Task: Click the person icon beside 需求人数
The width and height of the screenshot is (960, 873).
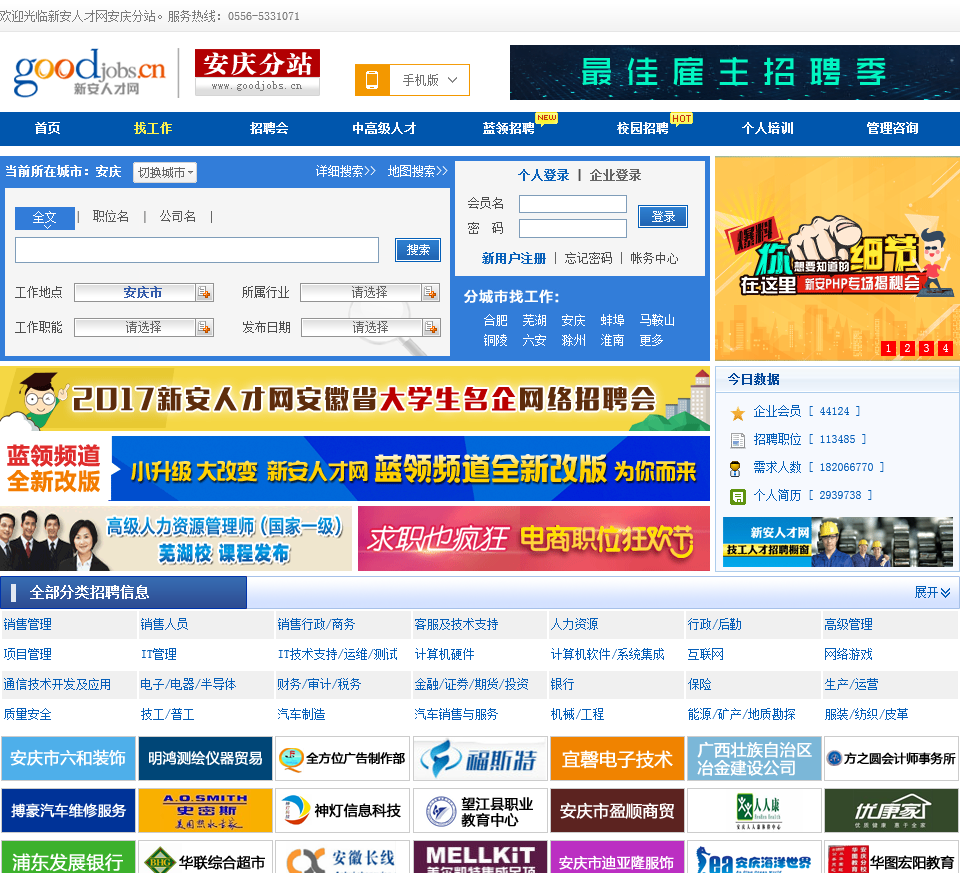Action: point(735,469)
